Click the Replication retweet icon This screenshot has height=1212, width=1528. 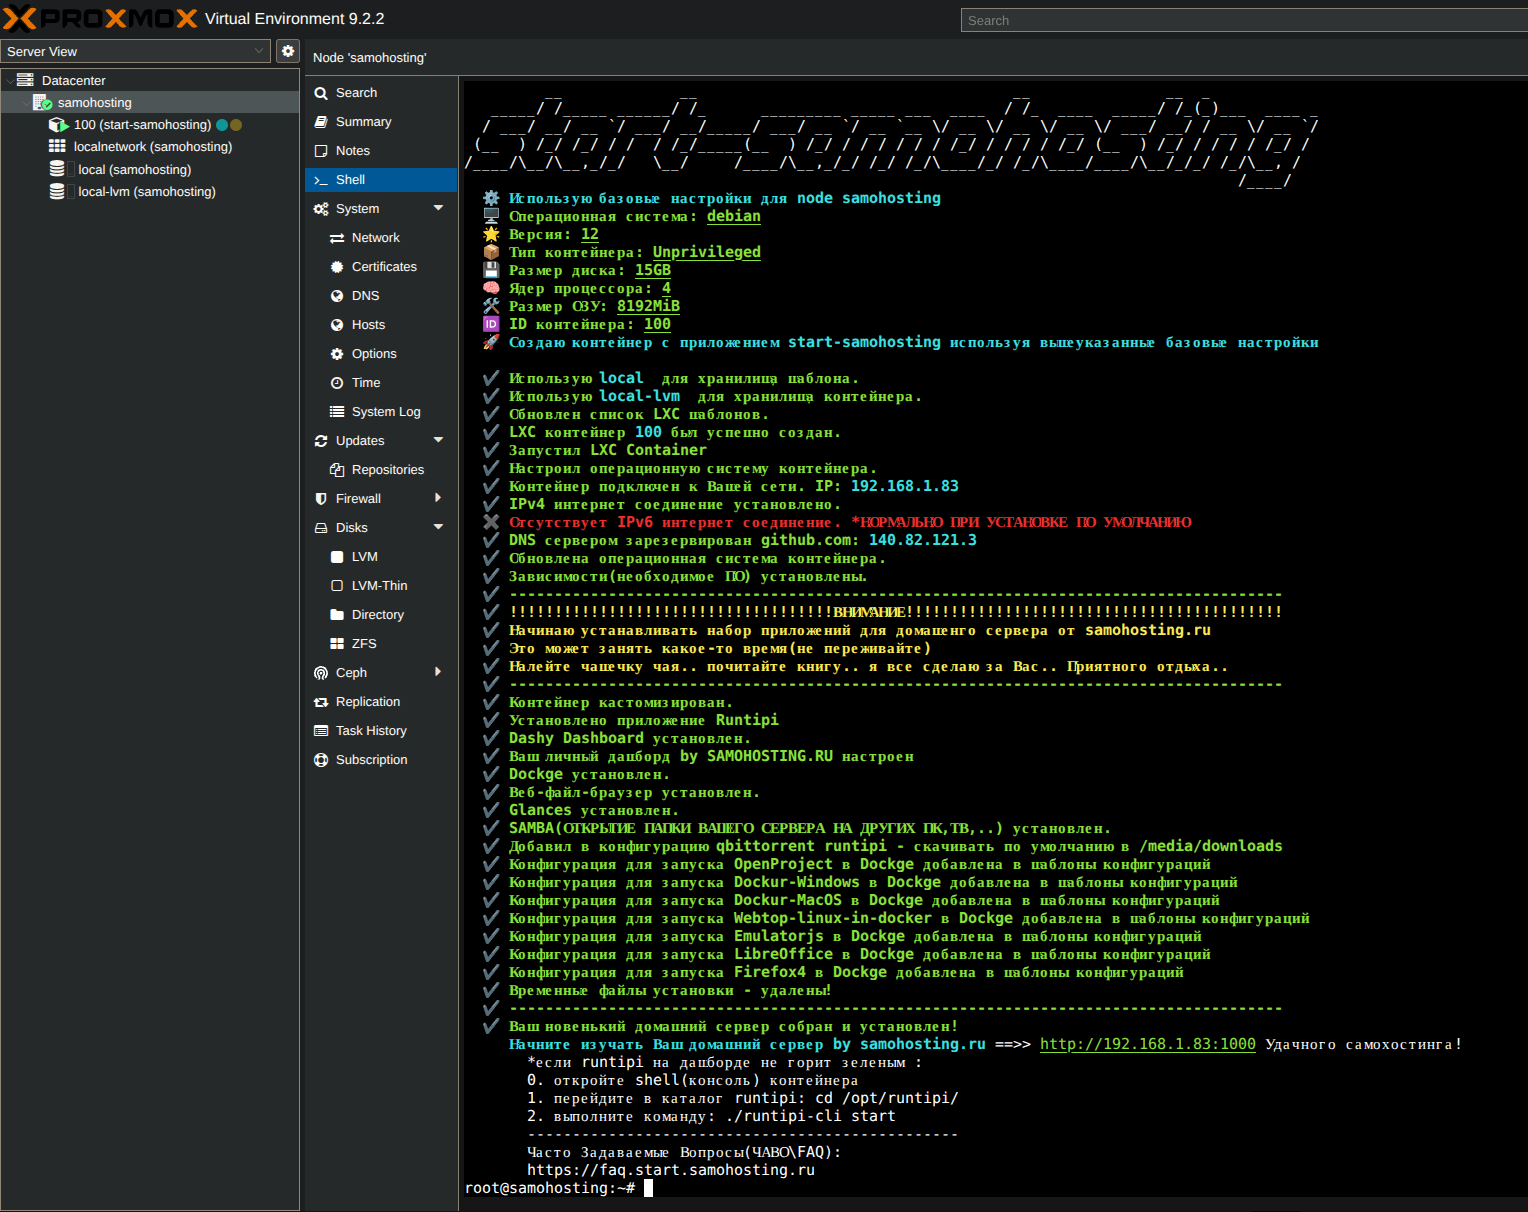(321, 702)
